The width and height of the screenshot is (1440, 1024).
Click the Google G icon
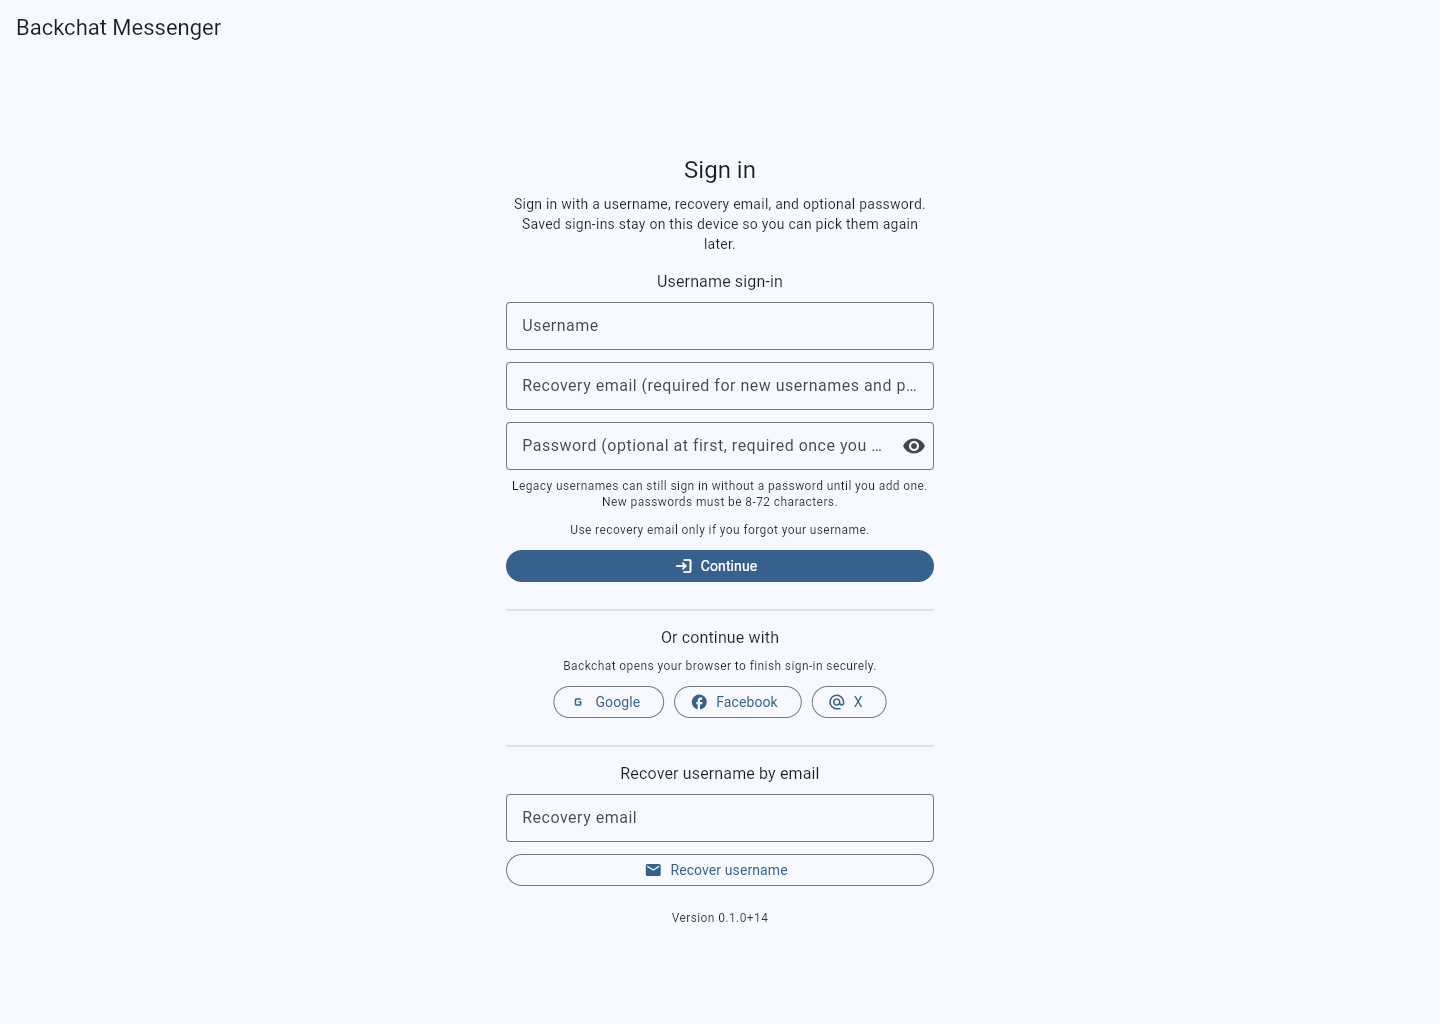click(578, 702)
